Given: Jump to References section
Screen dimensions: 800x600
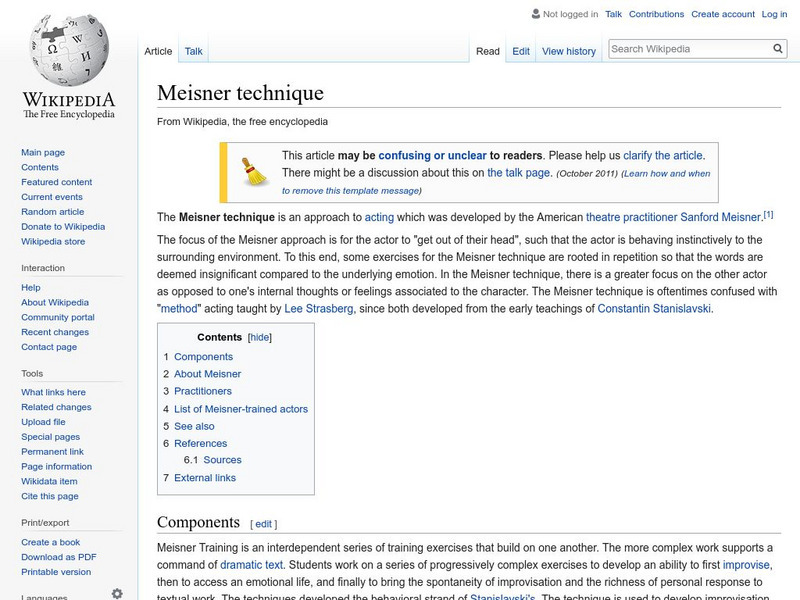Looking at the screenshot, I should pos(200,443).
